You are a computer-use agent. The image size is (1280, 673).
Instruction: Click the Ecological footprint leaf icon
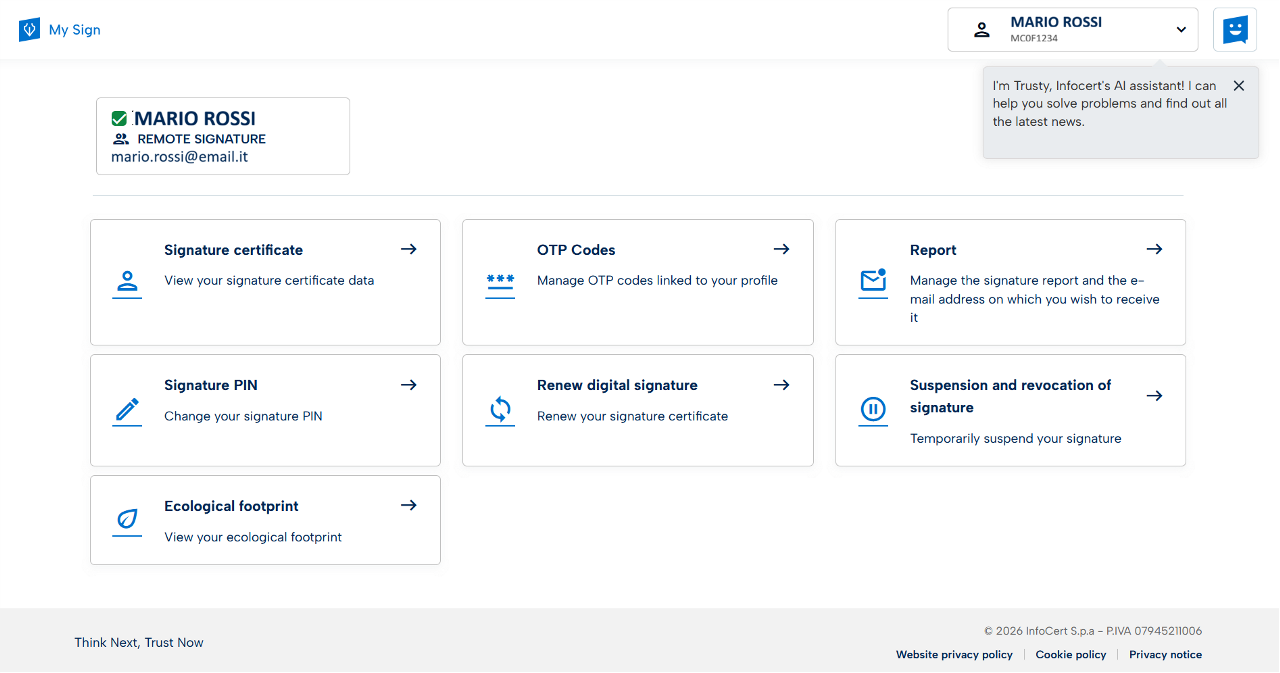tap(127, 520)
